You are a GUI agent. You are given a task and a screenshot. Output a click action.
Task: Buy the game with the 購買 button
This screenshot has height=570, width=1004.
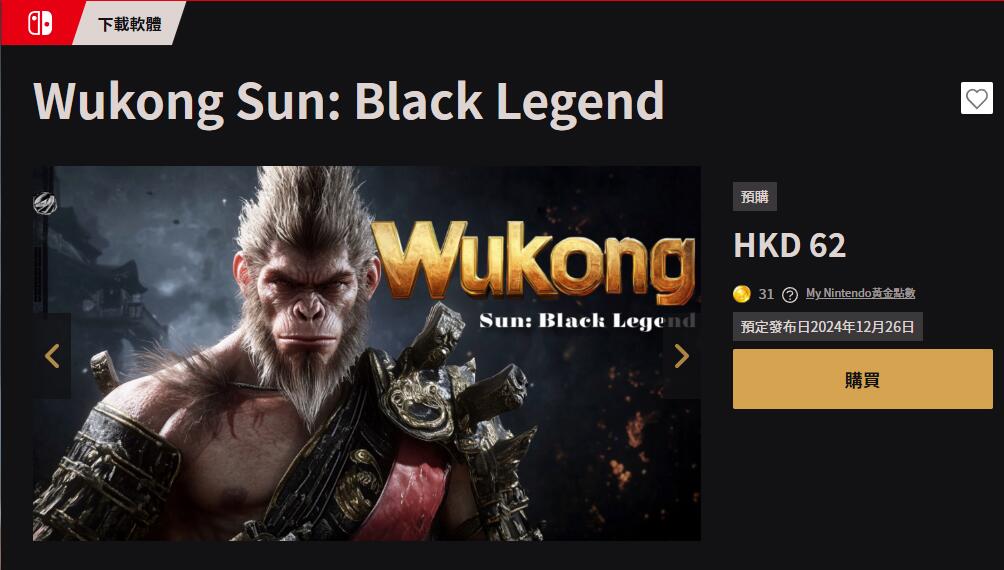coord(862,379)
